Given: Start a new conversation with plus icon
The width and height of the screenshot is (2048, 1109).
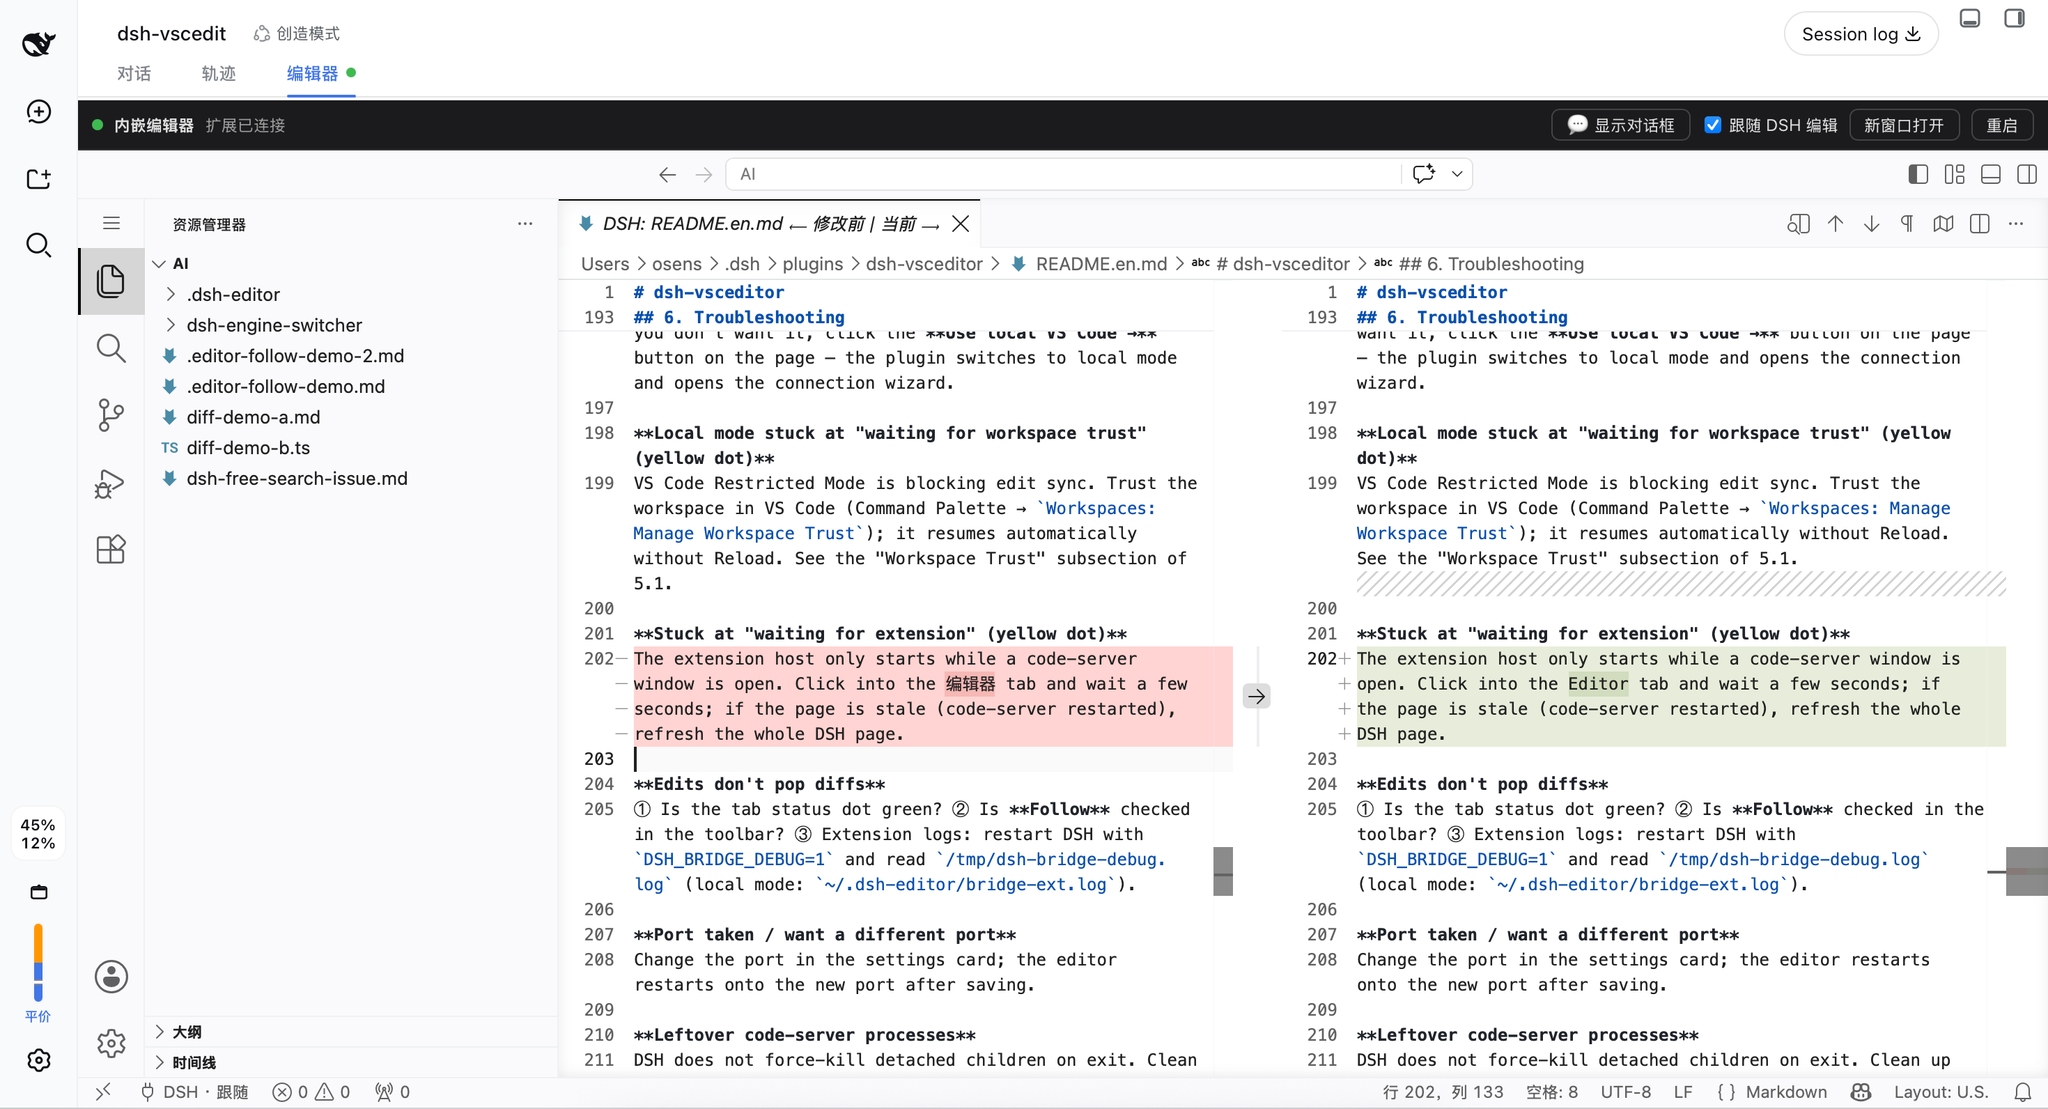Looking at the screenshot, I should coord(38,111).
